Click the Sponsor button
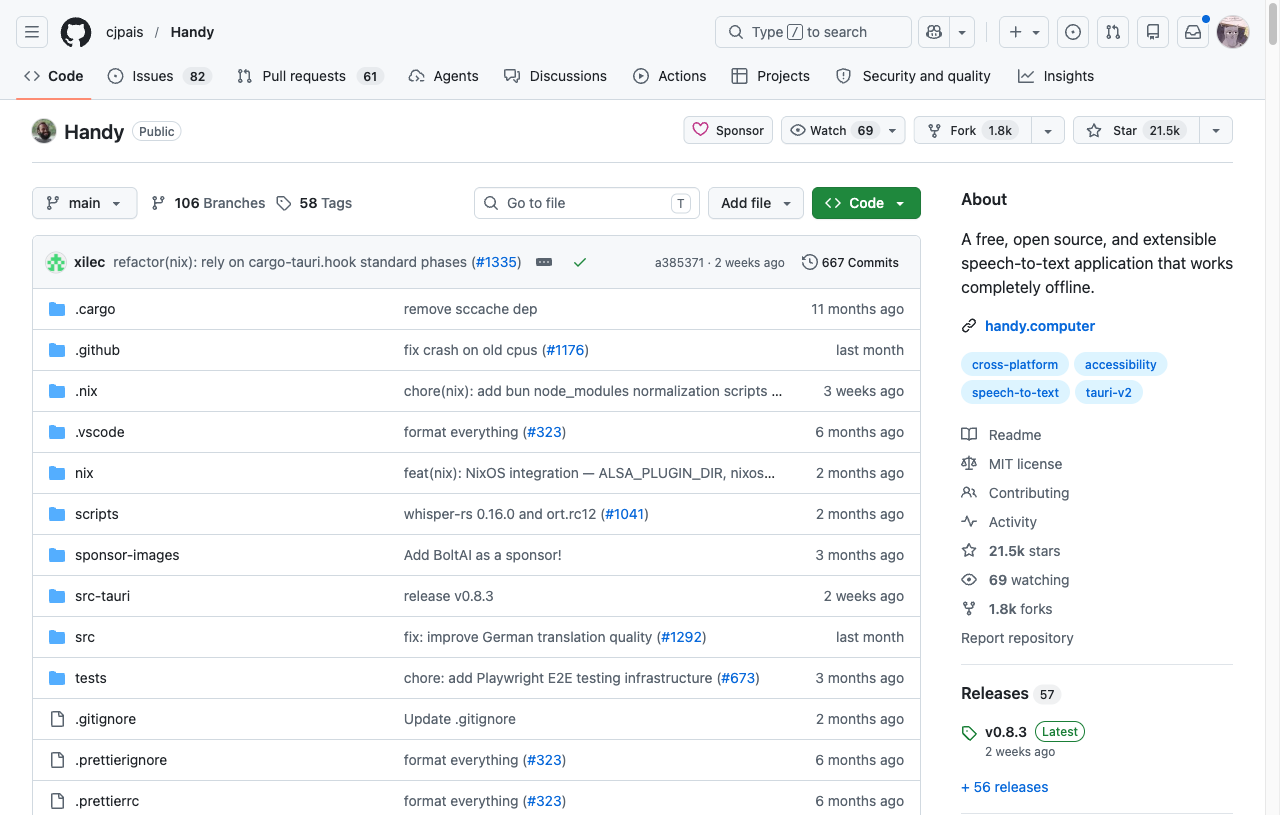 point(728,131)
